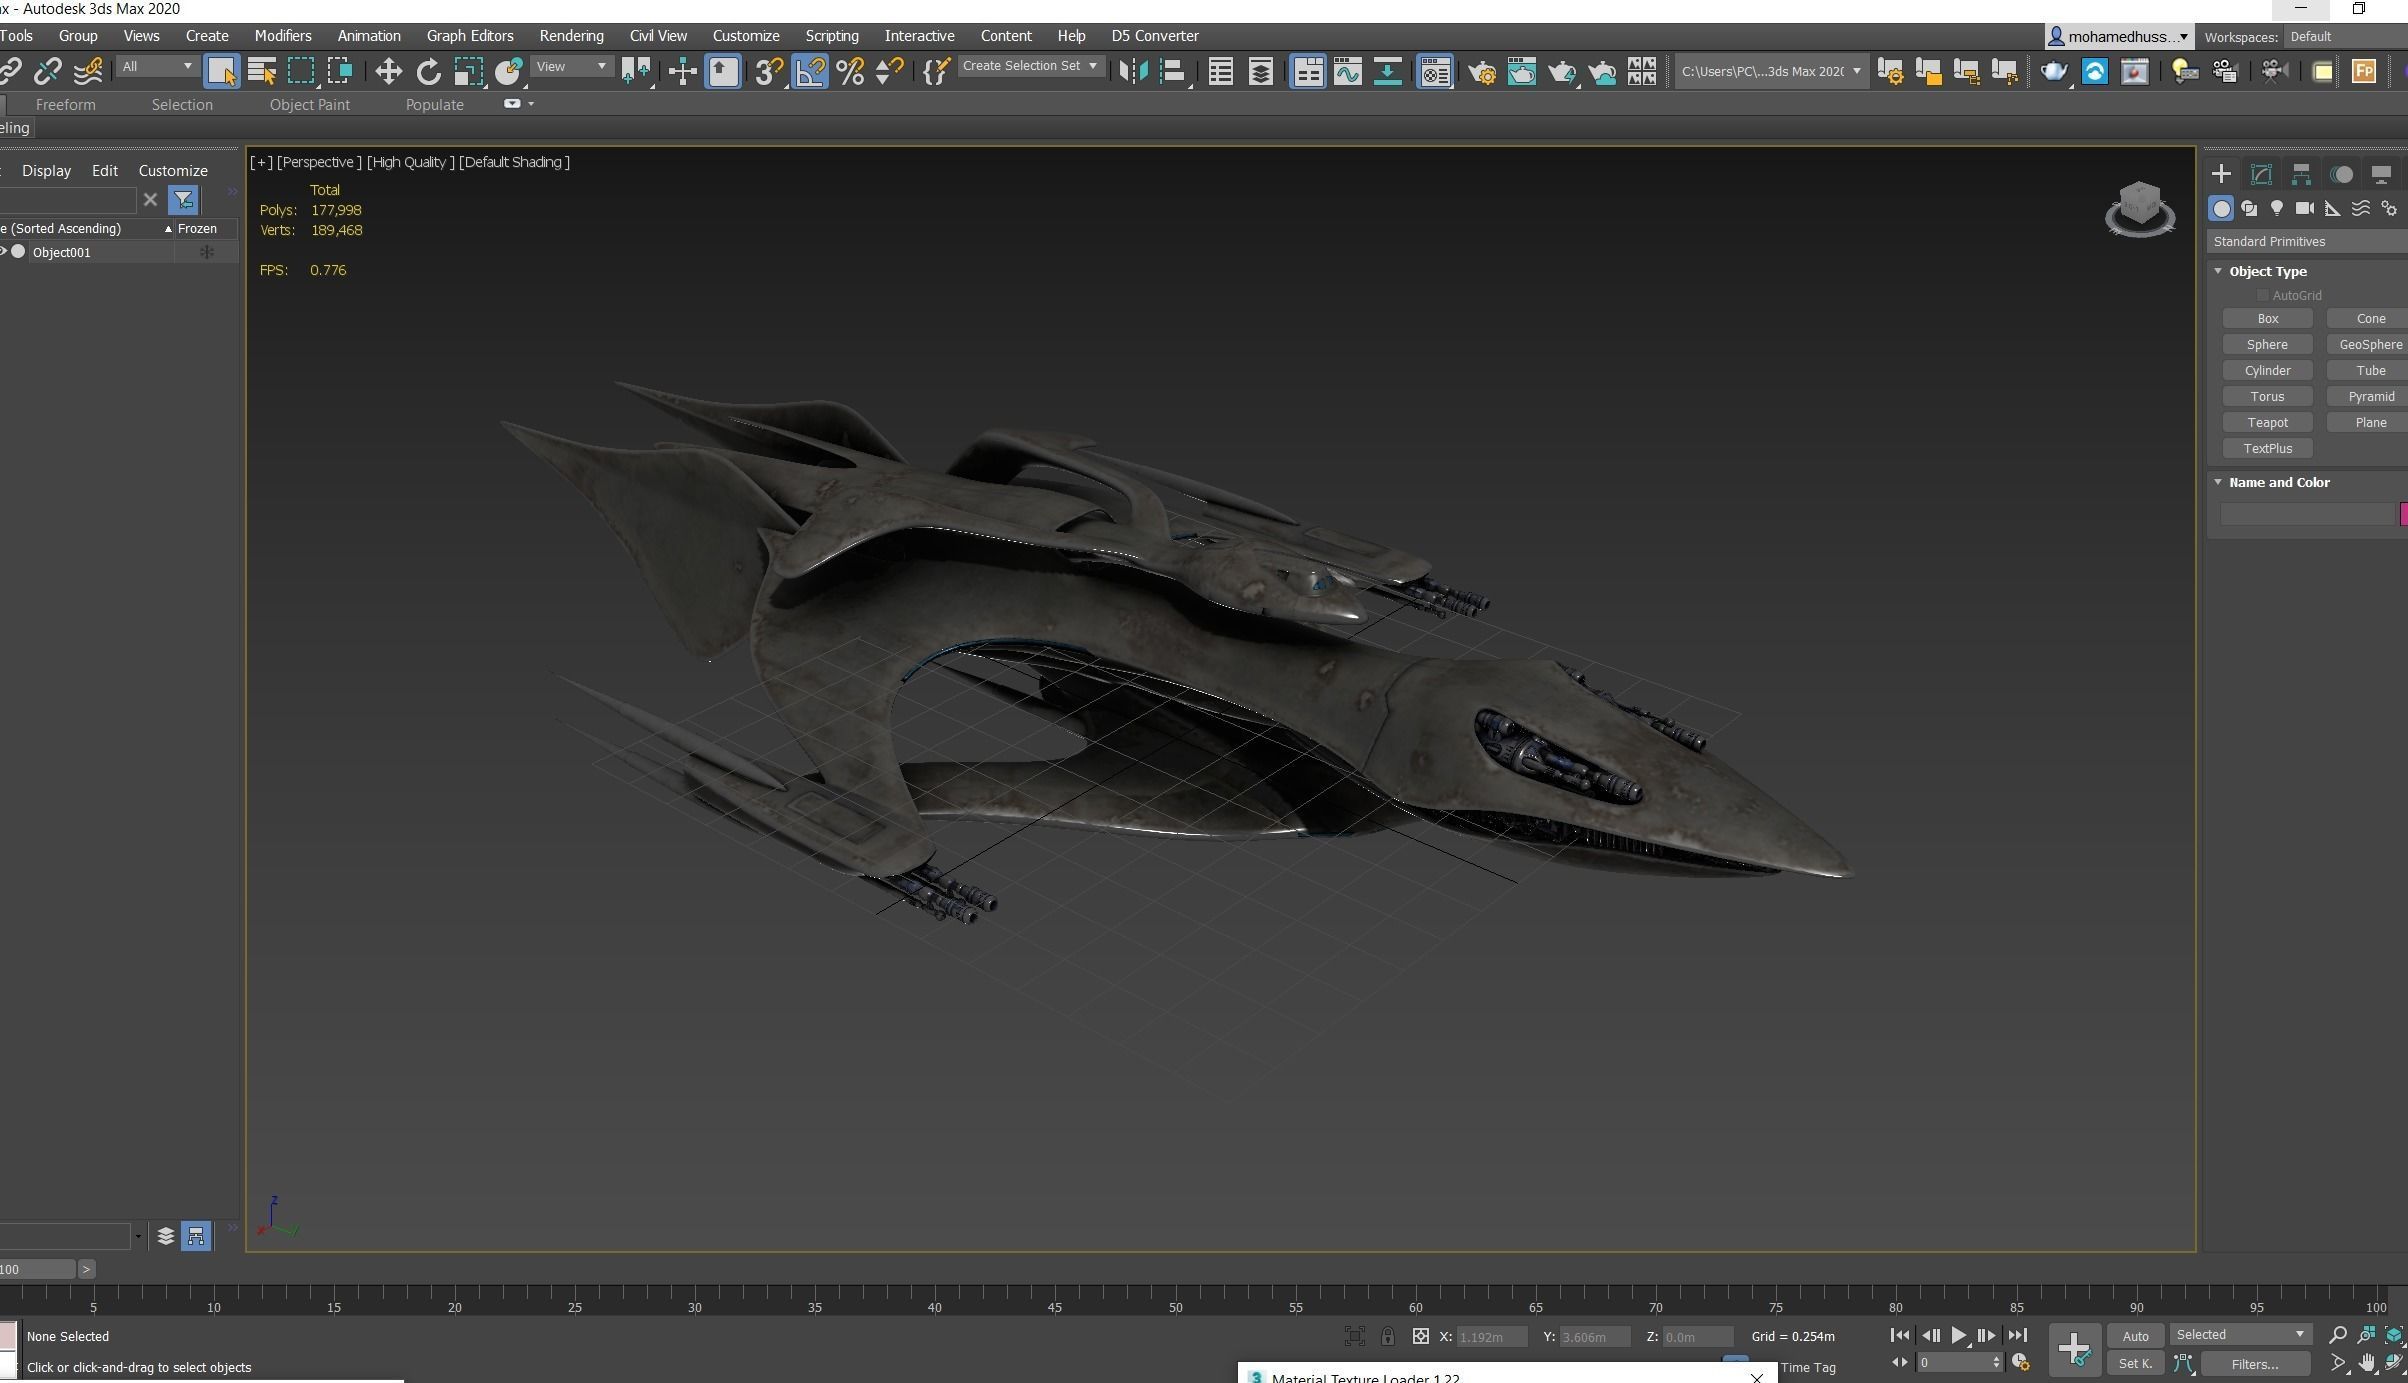Image resolution: width=2408 pixels, height=1383 pixels.
Task: Click the Align tool icon
Action: (x=1173, y=71)
